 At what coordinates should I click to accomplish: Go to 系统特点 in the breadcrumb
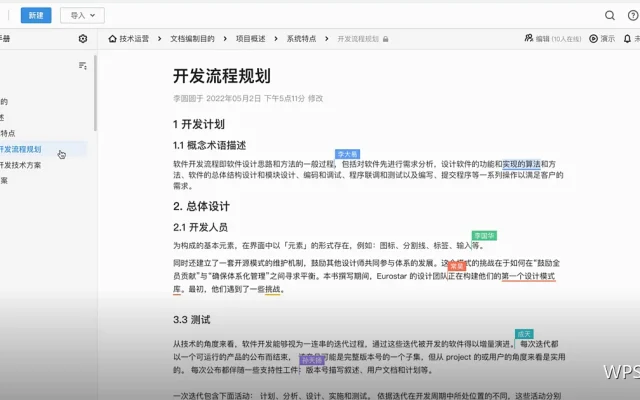301,39
